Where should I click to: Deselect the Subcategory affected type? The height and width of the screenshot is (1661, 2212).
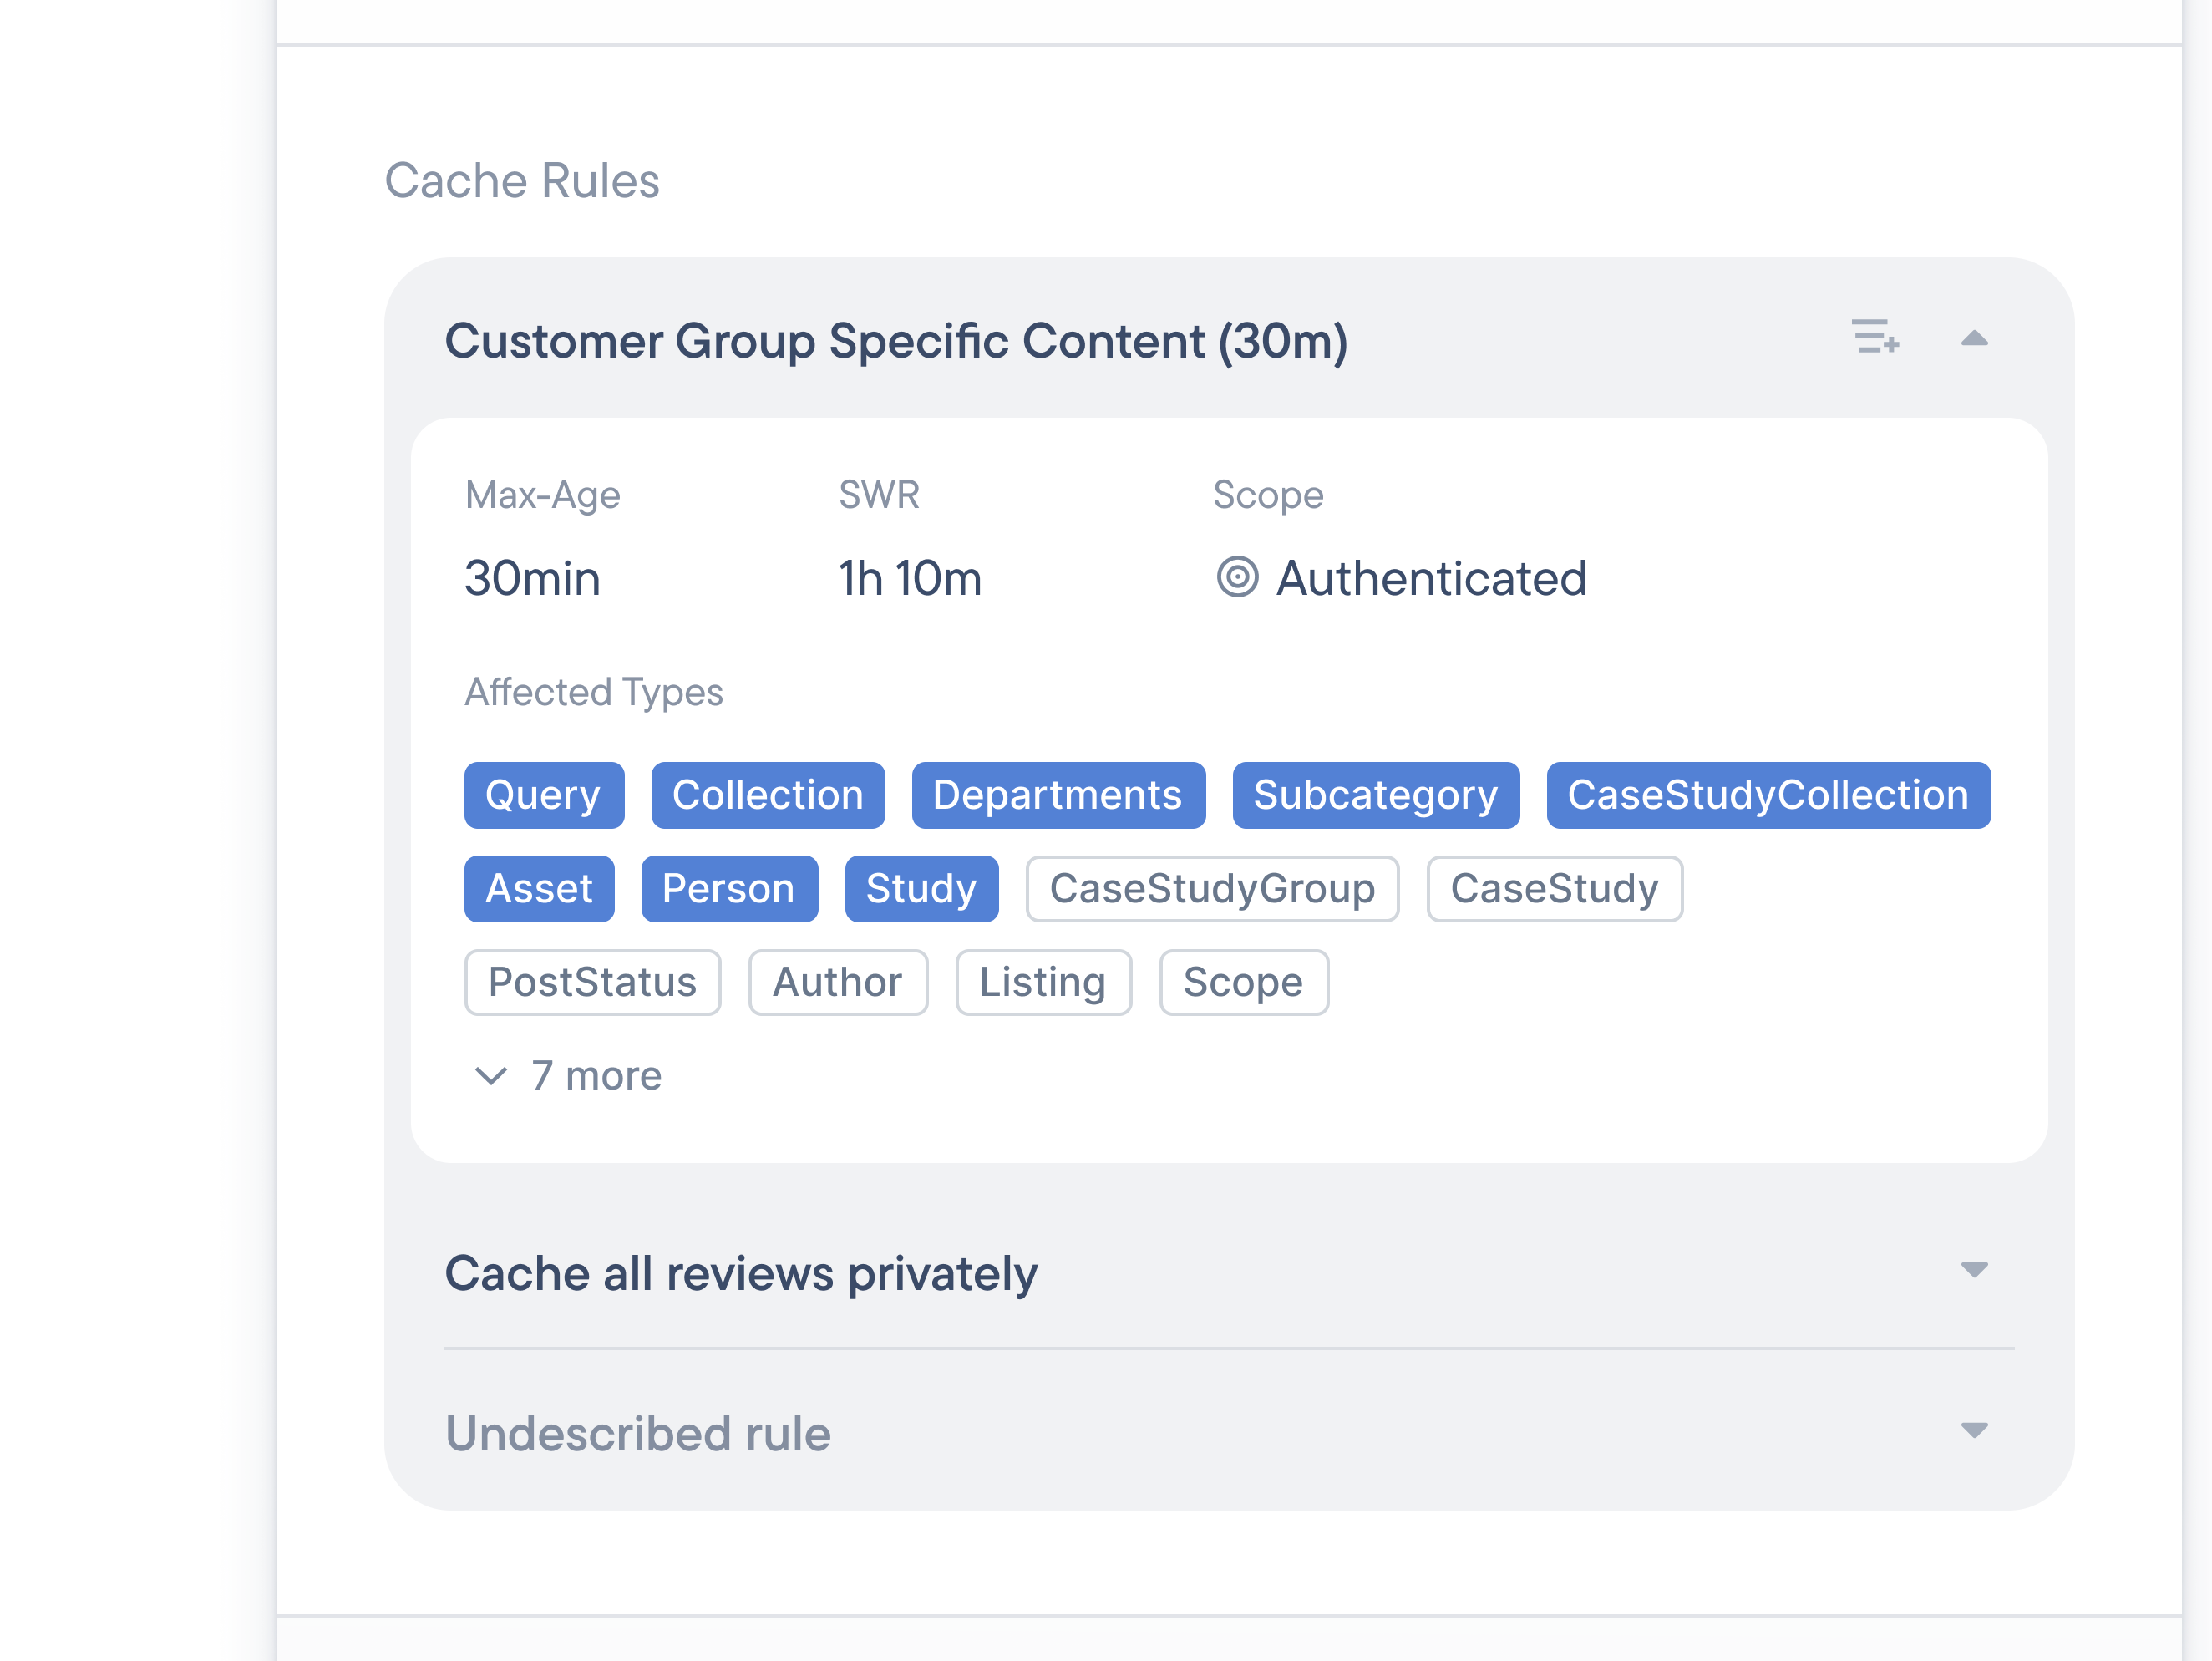(x=1376, y=795)
